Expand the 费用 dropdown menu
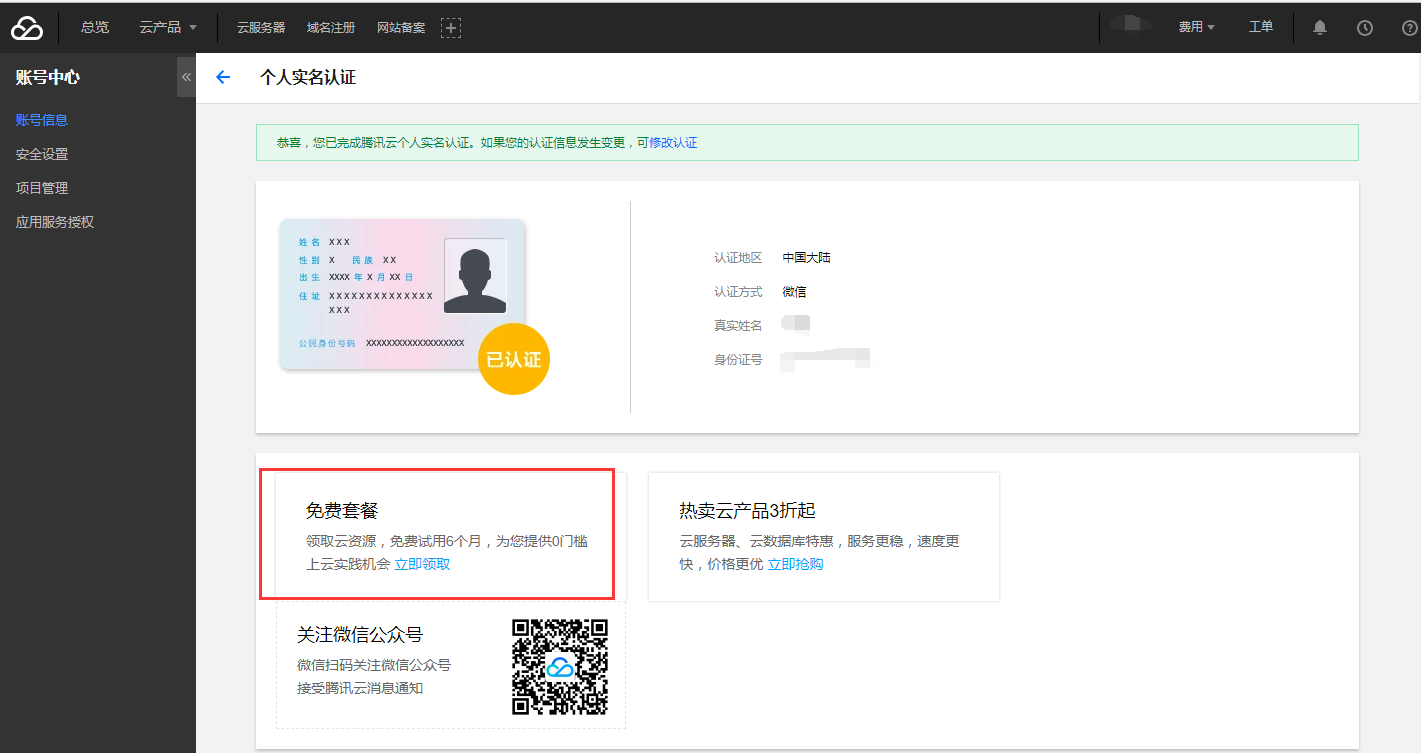 pyautogui.click(x=1196, y=27)
